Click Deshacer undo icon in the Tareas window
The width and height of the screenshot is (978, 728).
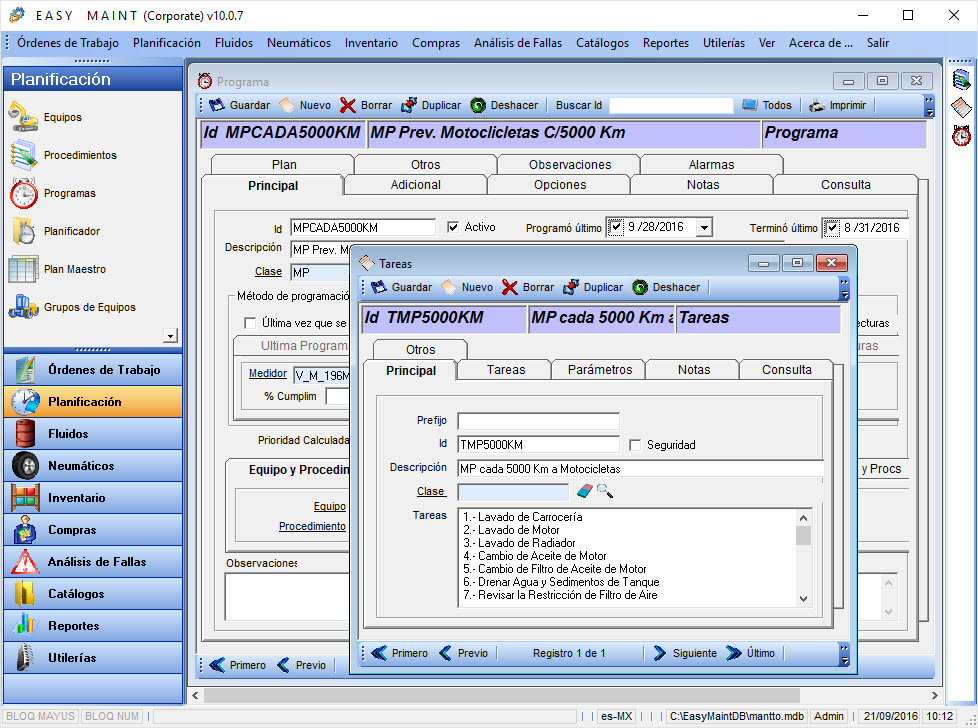640,287
